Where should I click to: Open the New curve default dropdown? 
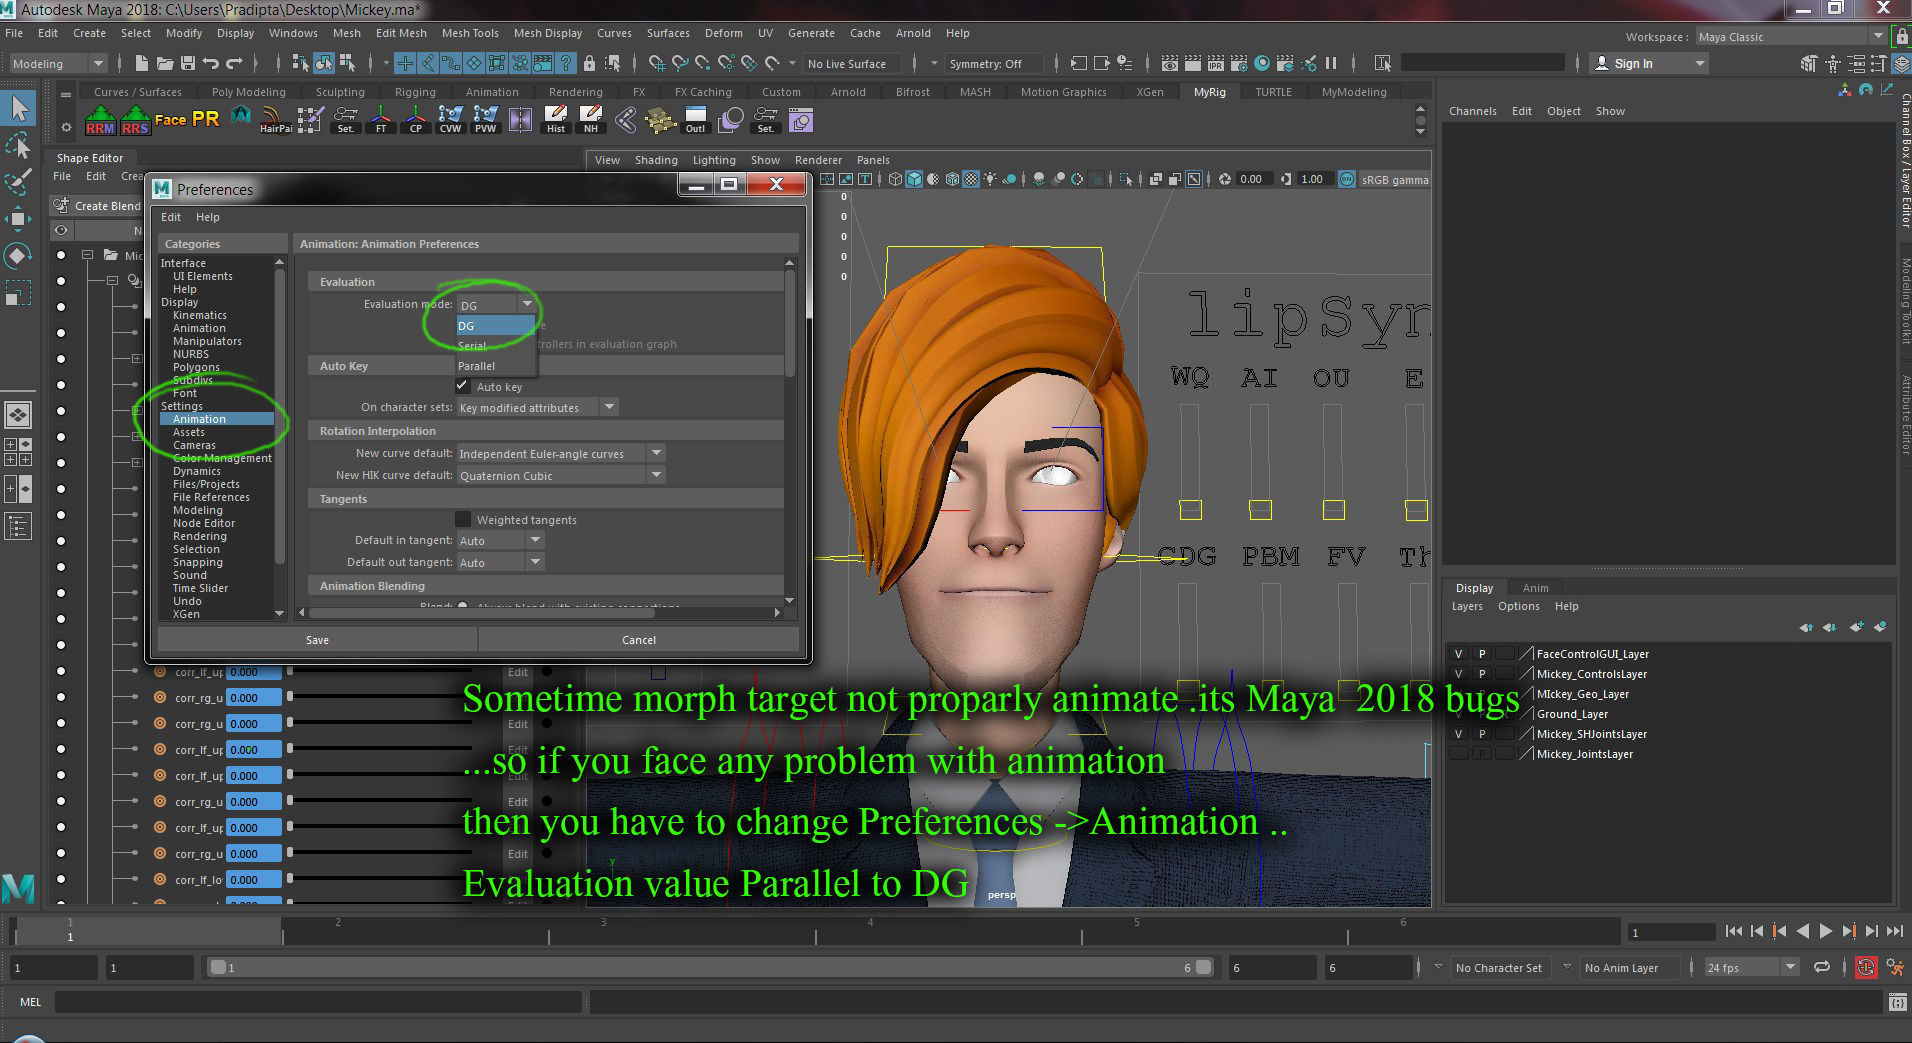click(560, 453)
